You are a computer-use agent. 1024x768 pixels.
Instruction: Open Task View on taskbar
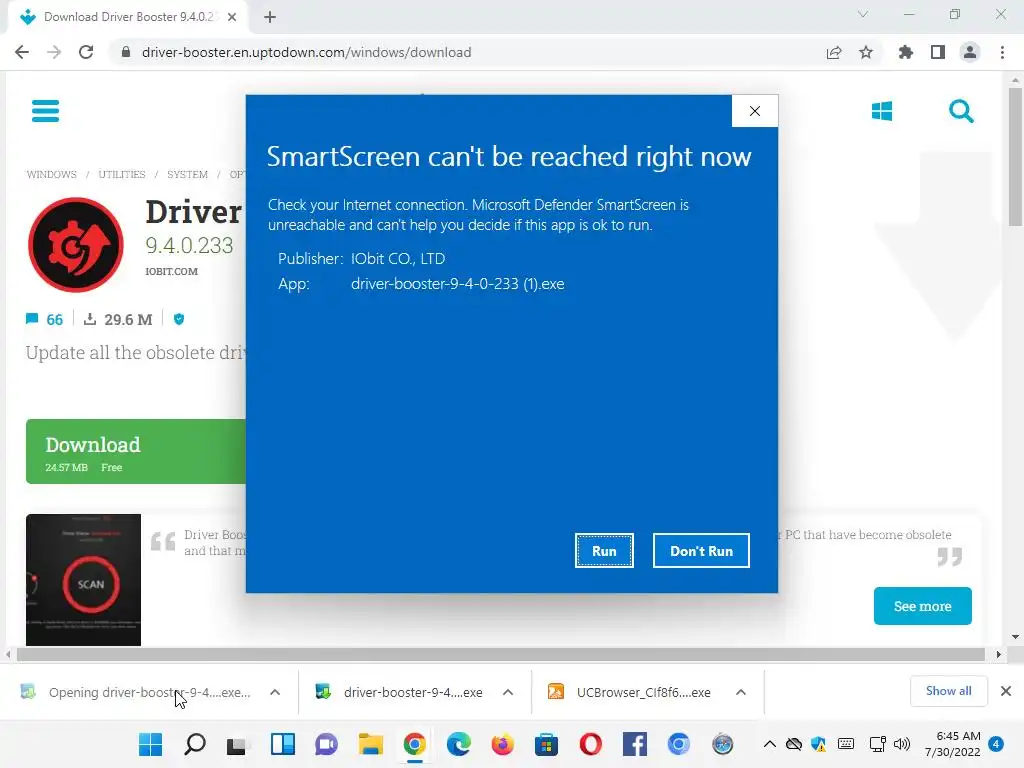[236, 744]
